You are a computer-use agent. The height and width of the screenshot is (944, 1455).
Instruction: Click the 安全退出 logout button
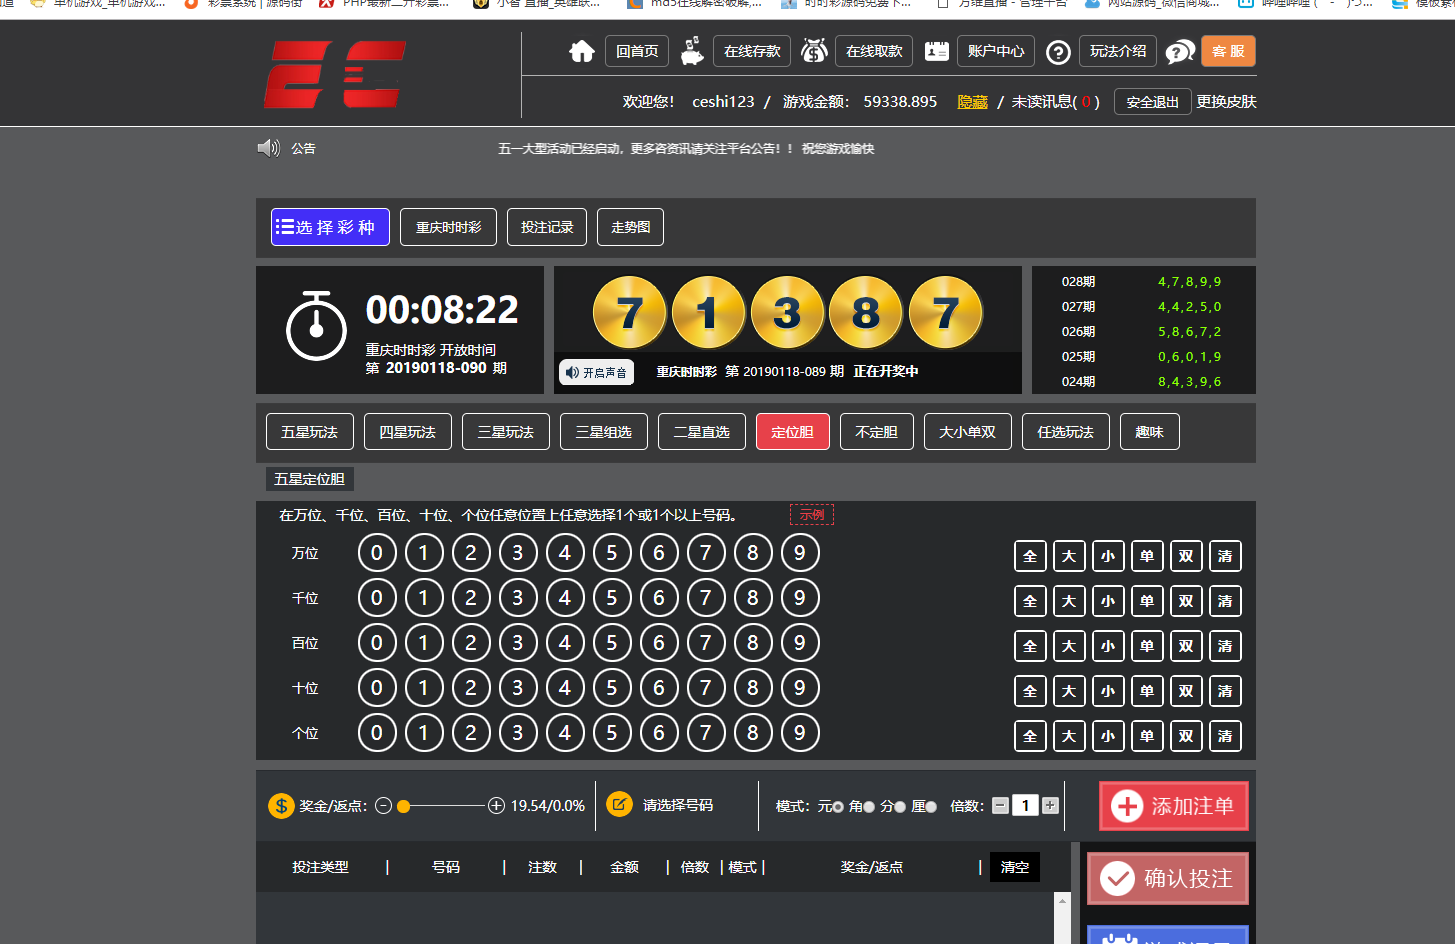[1152, 102]
